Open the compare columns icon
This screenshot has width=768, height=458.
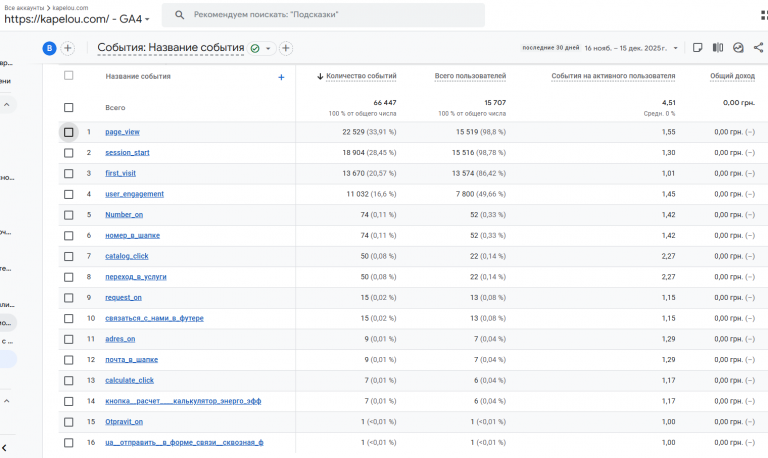coord(718,48)
